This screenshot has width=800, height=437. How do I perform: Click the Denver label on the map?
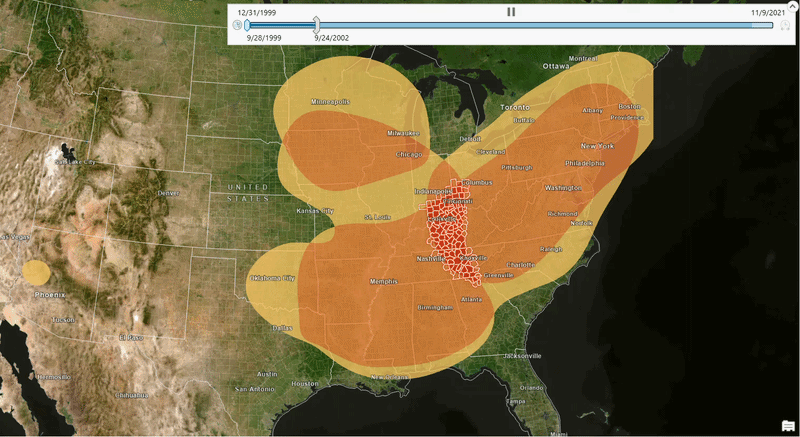click(168, 193)
